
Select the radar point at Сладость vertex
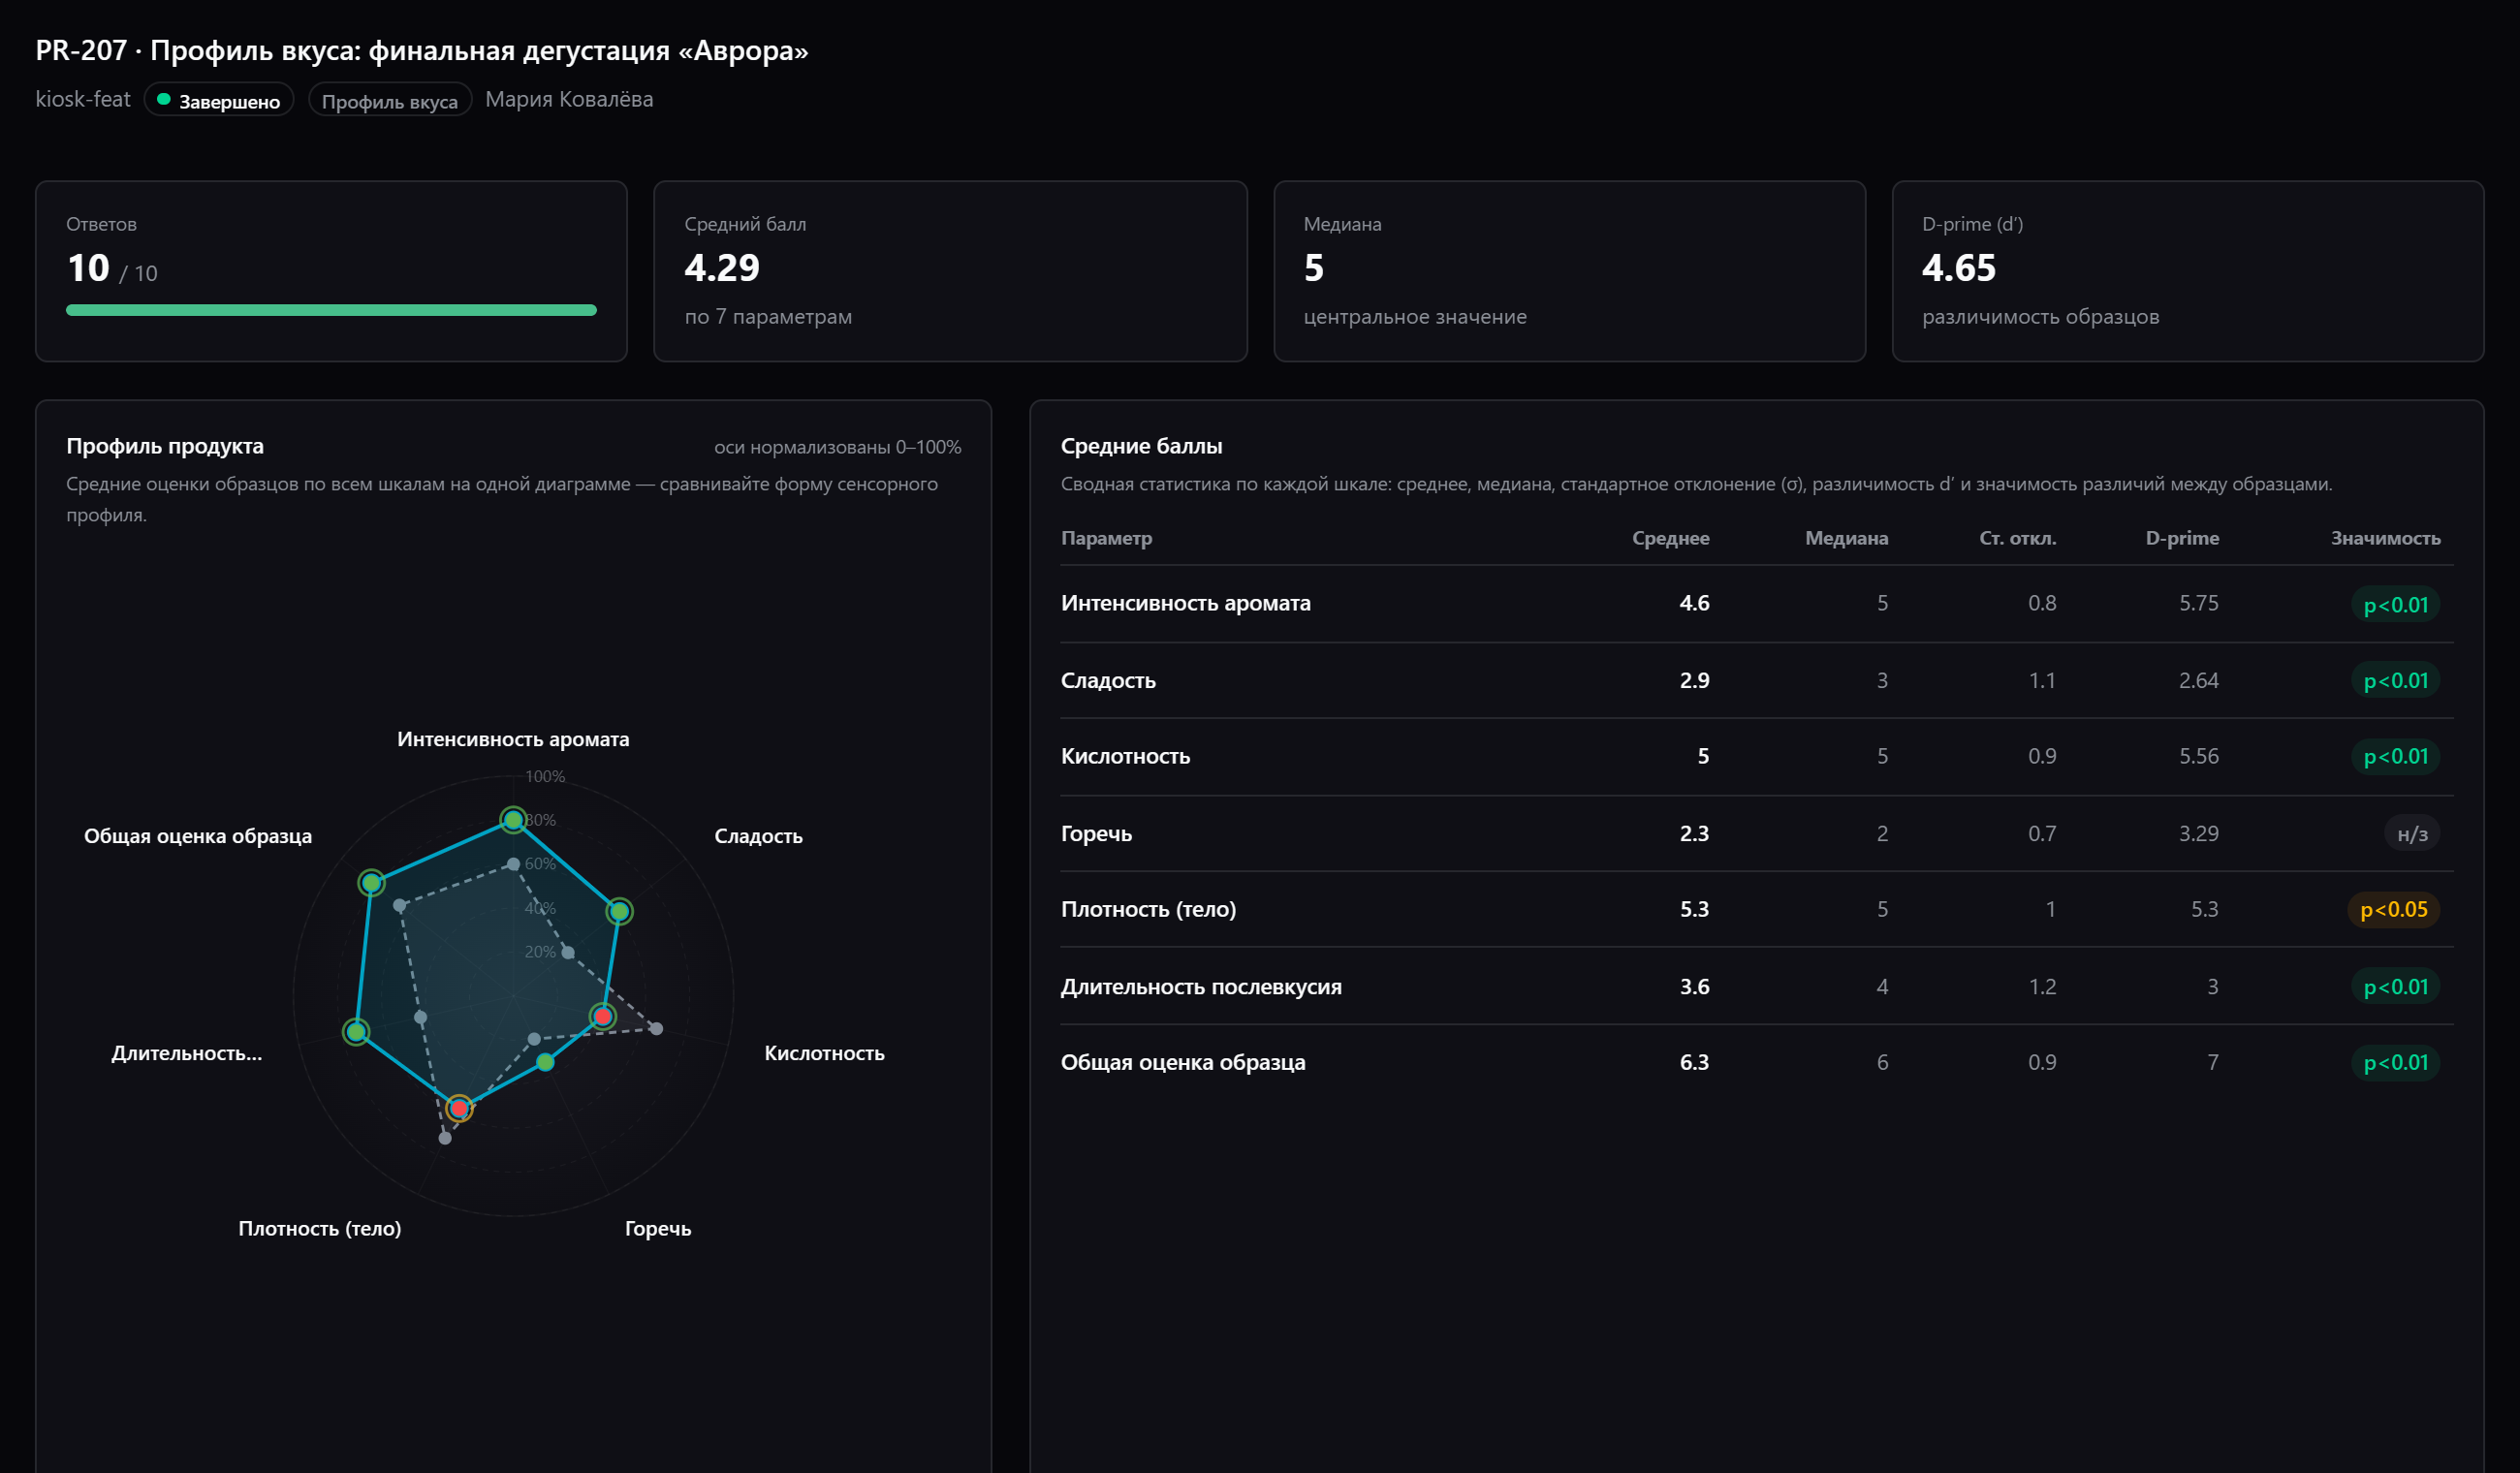pyautogui.click(x=620, y=911)
